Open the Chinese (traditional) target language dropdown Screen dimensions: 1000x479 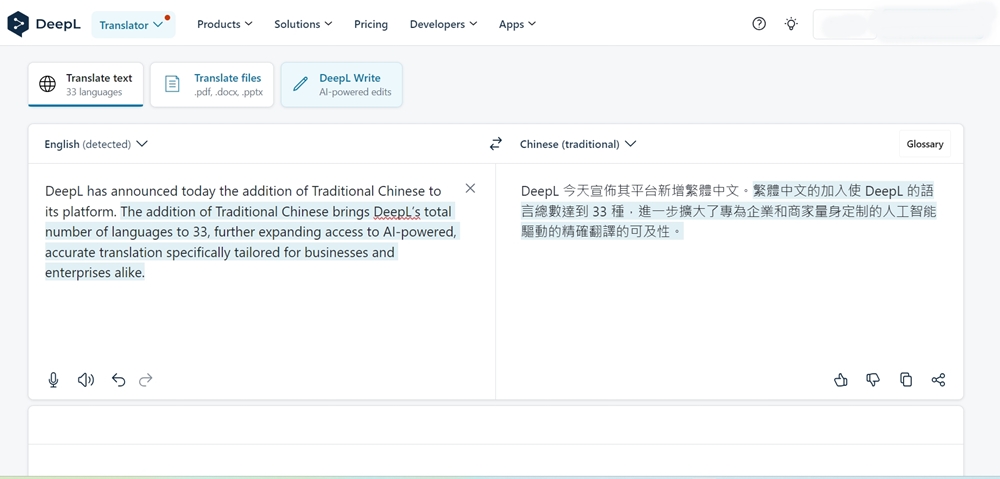(x=578, y=144)
